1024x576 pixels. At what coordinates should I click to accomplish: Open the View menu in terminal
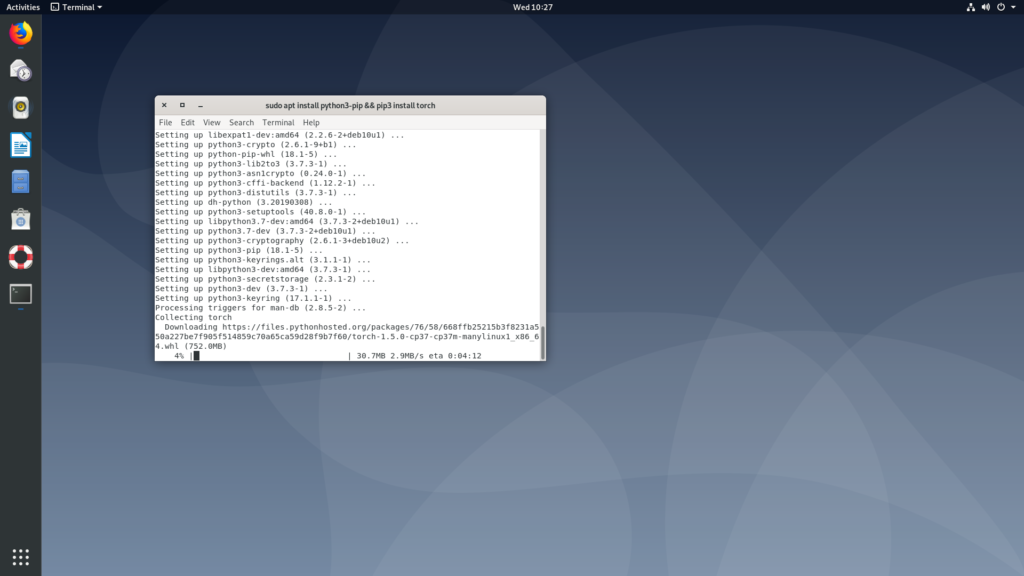pos(212,122)
